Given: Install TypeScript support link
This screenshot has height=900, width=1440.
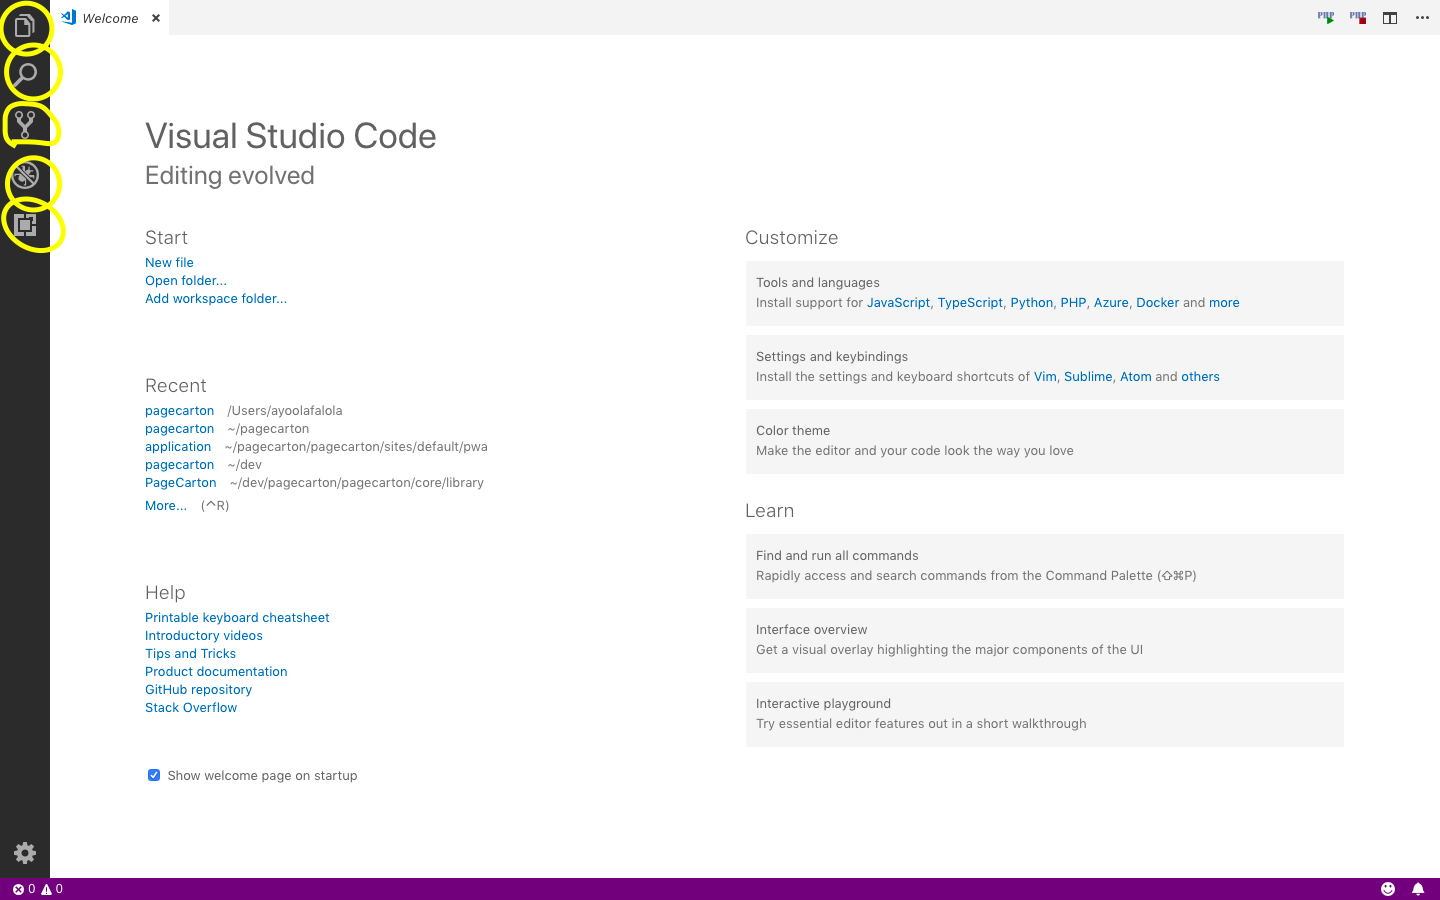Looking at the screenshot, I should [x=970, y=303].
